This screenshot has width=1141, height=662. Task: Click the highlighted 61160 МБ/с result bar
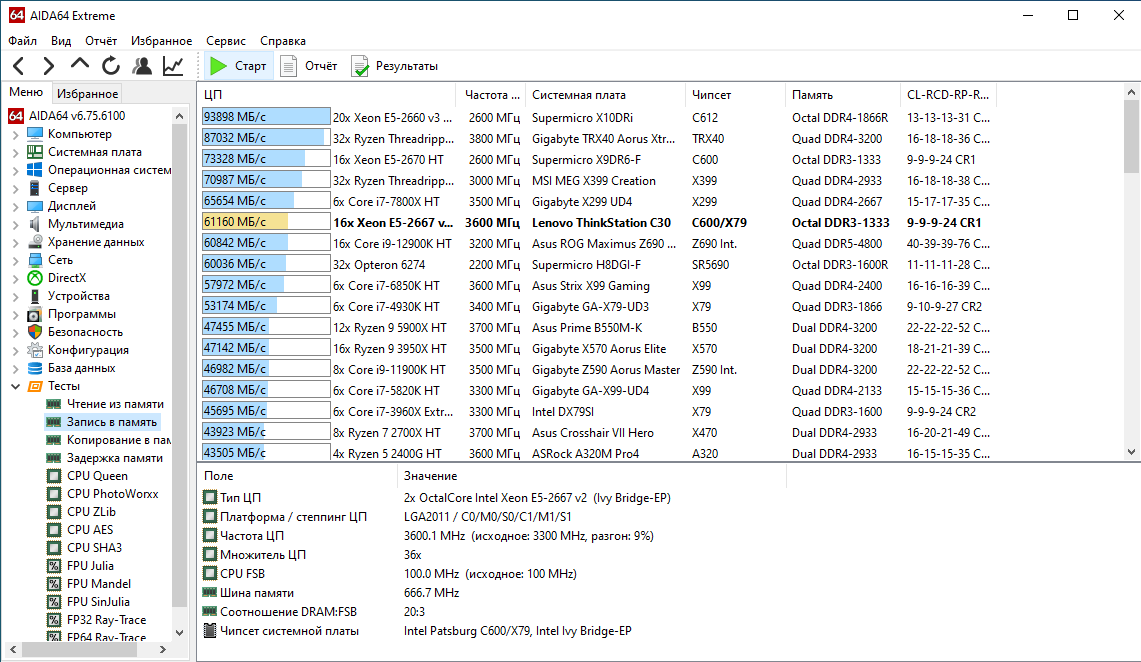(266, 222)
